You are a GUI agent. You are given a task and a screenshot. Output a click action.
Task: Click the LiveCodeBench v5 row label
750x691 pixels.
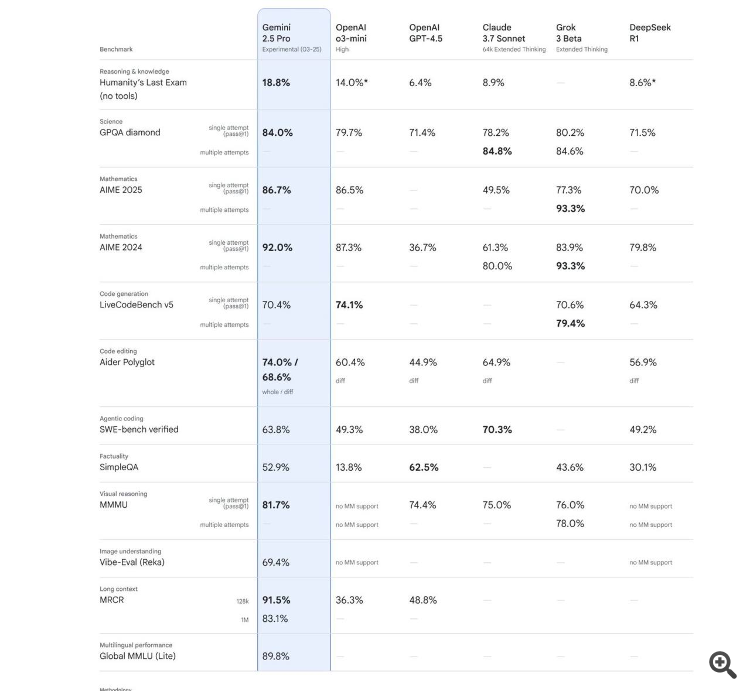tap(136, 304)
